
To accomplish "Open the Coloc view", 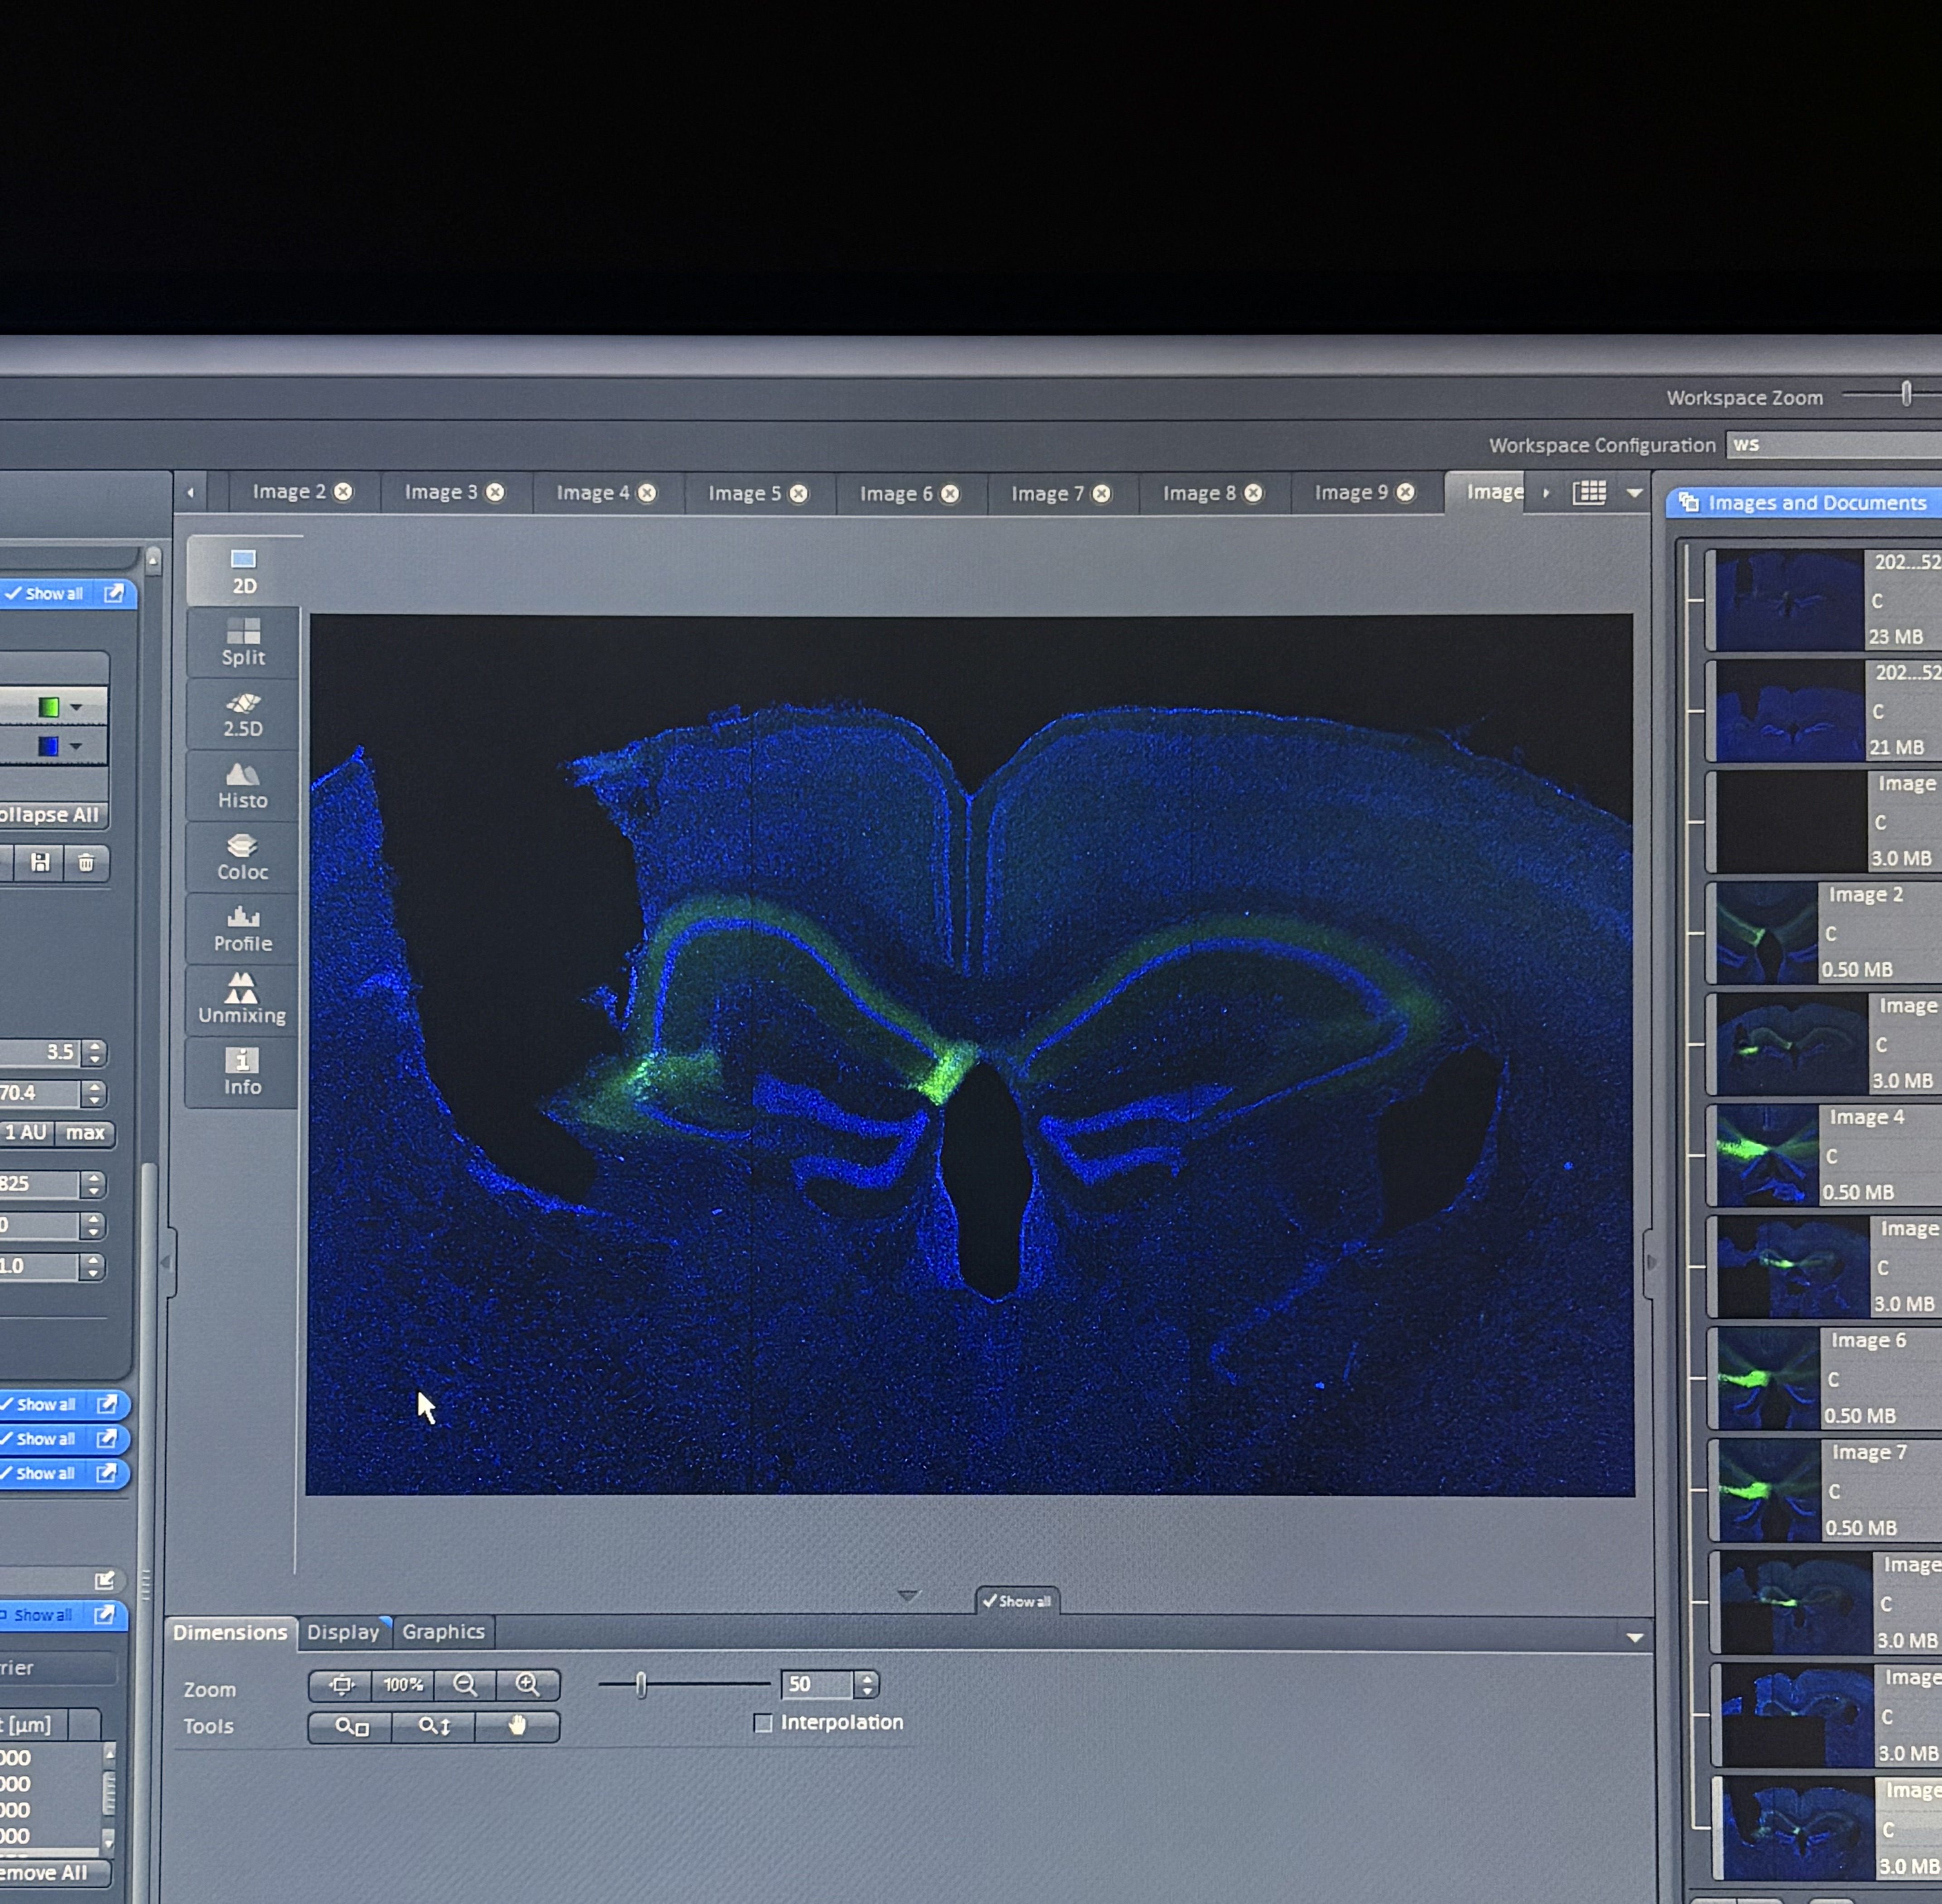I will coord(243,857).
